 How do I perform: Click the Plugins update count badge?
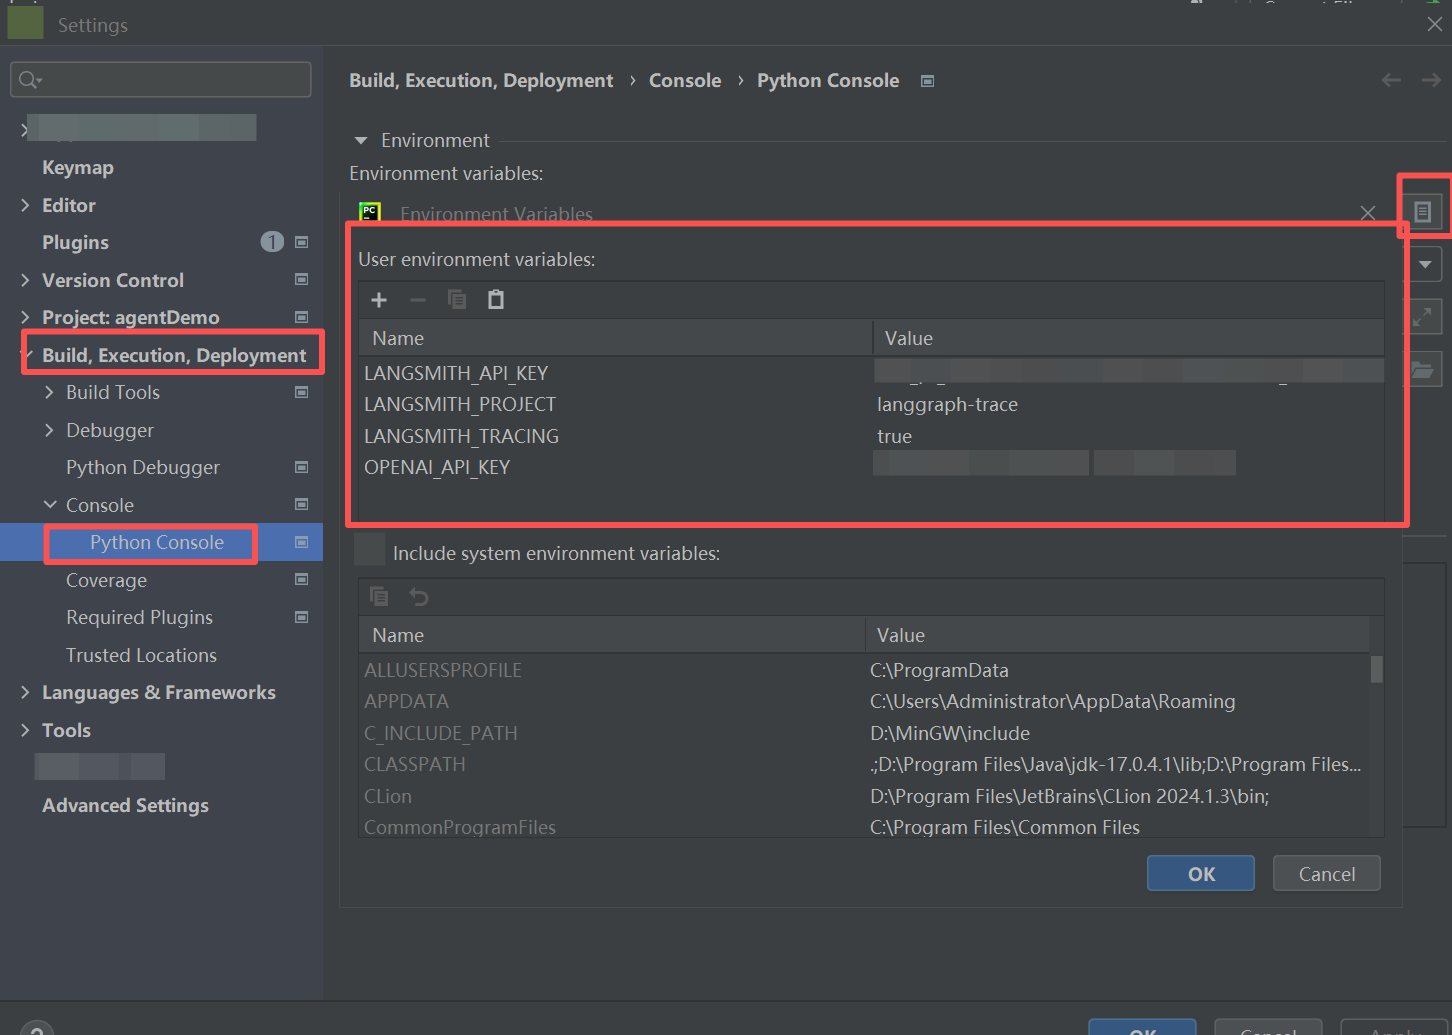(272, 242)
